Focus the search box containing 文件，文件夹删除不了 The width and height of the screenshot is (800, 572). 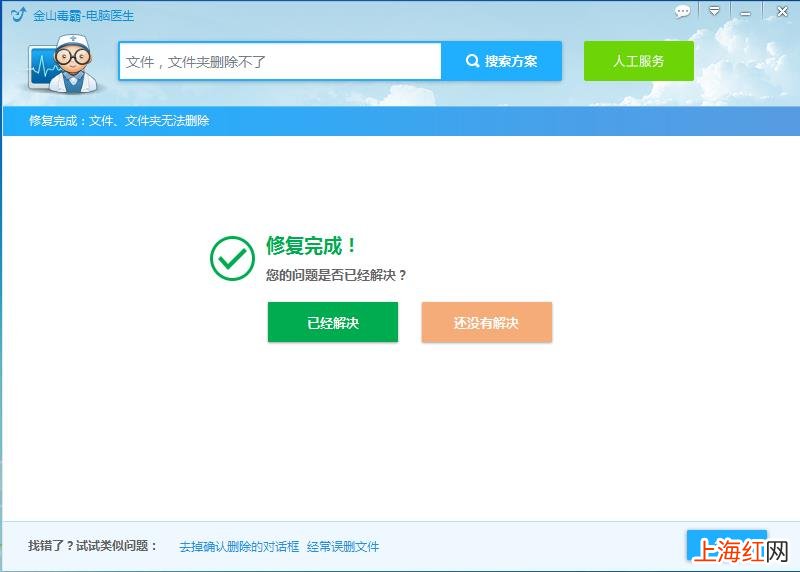[280, 61]
